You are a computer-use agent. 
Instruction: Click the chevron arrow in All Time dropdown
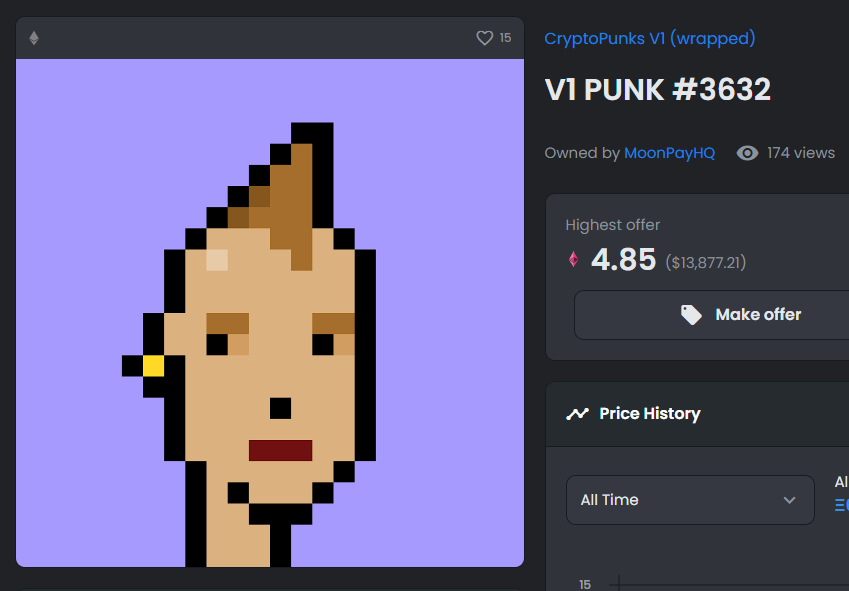click(789, 500)
